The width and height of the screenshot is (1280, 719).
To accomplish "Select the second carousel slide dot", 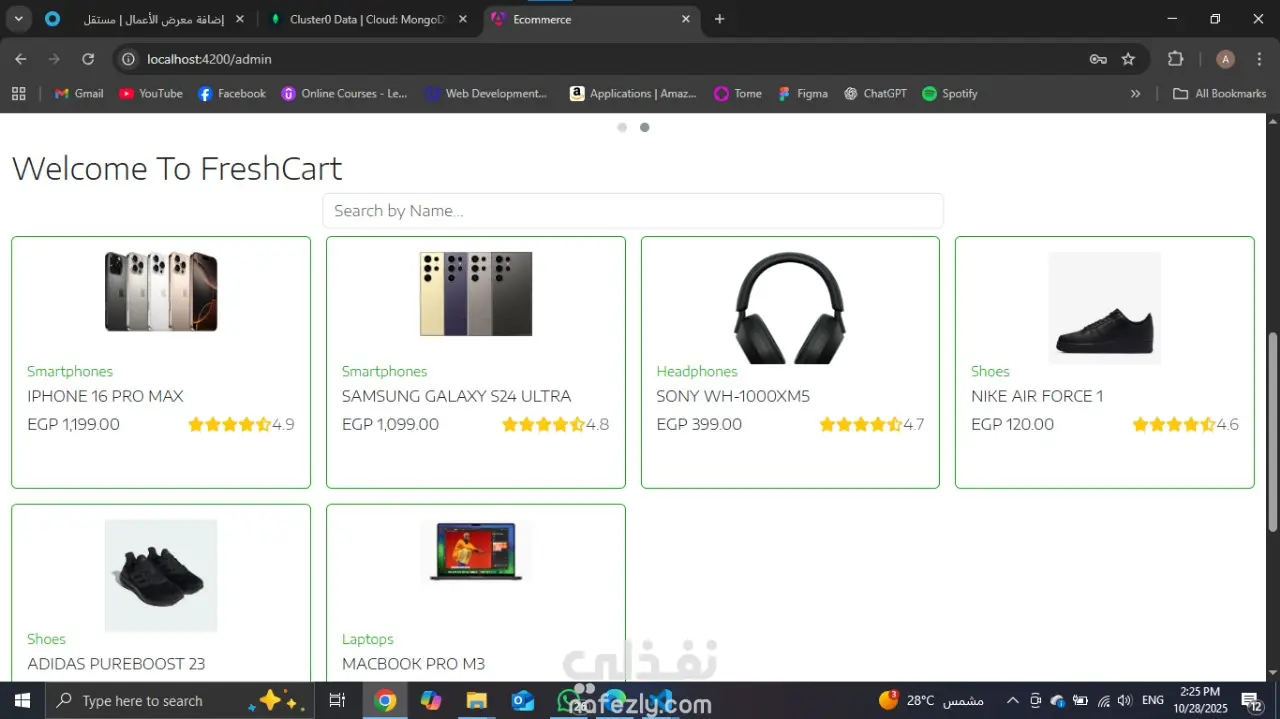I will 645,127.
